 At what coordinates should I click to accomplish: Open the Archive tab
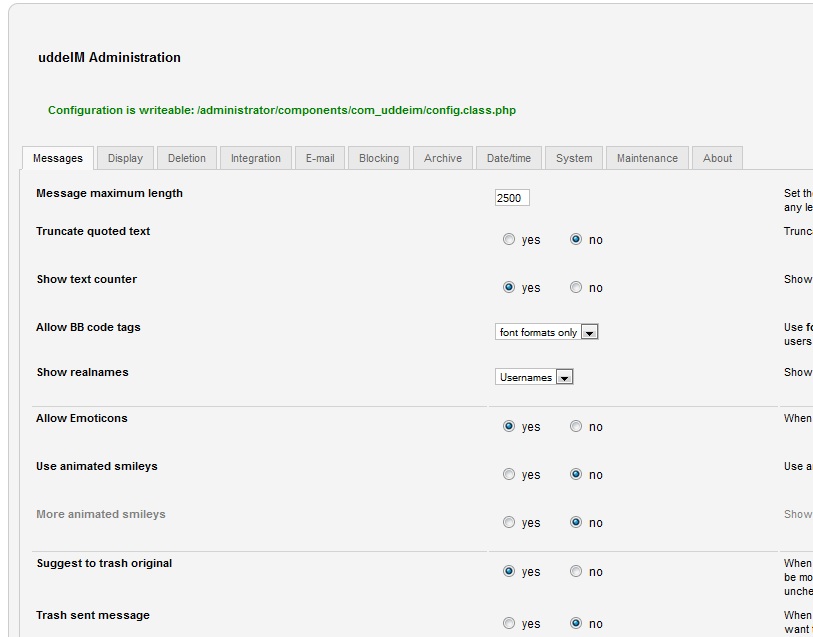(x=443, y=158)
